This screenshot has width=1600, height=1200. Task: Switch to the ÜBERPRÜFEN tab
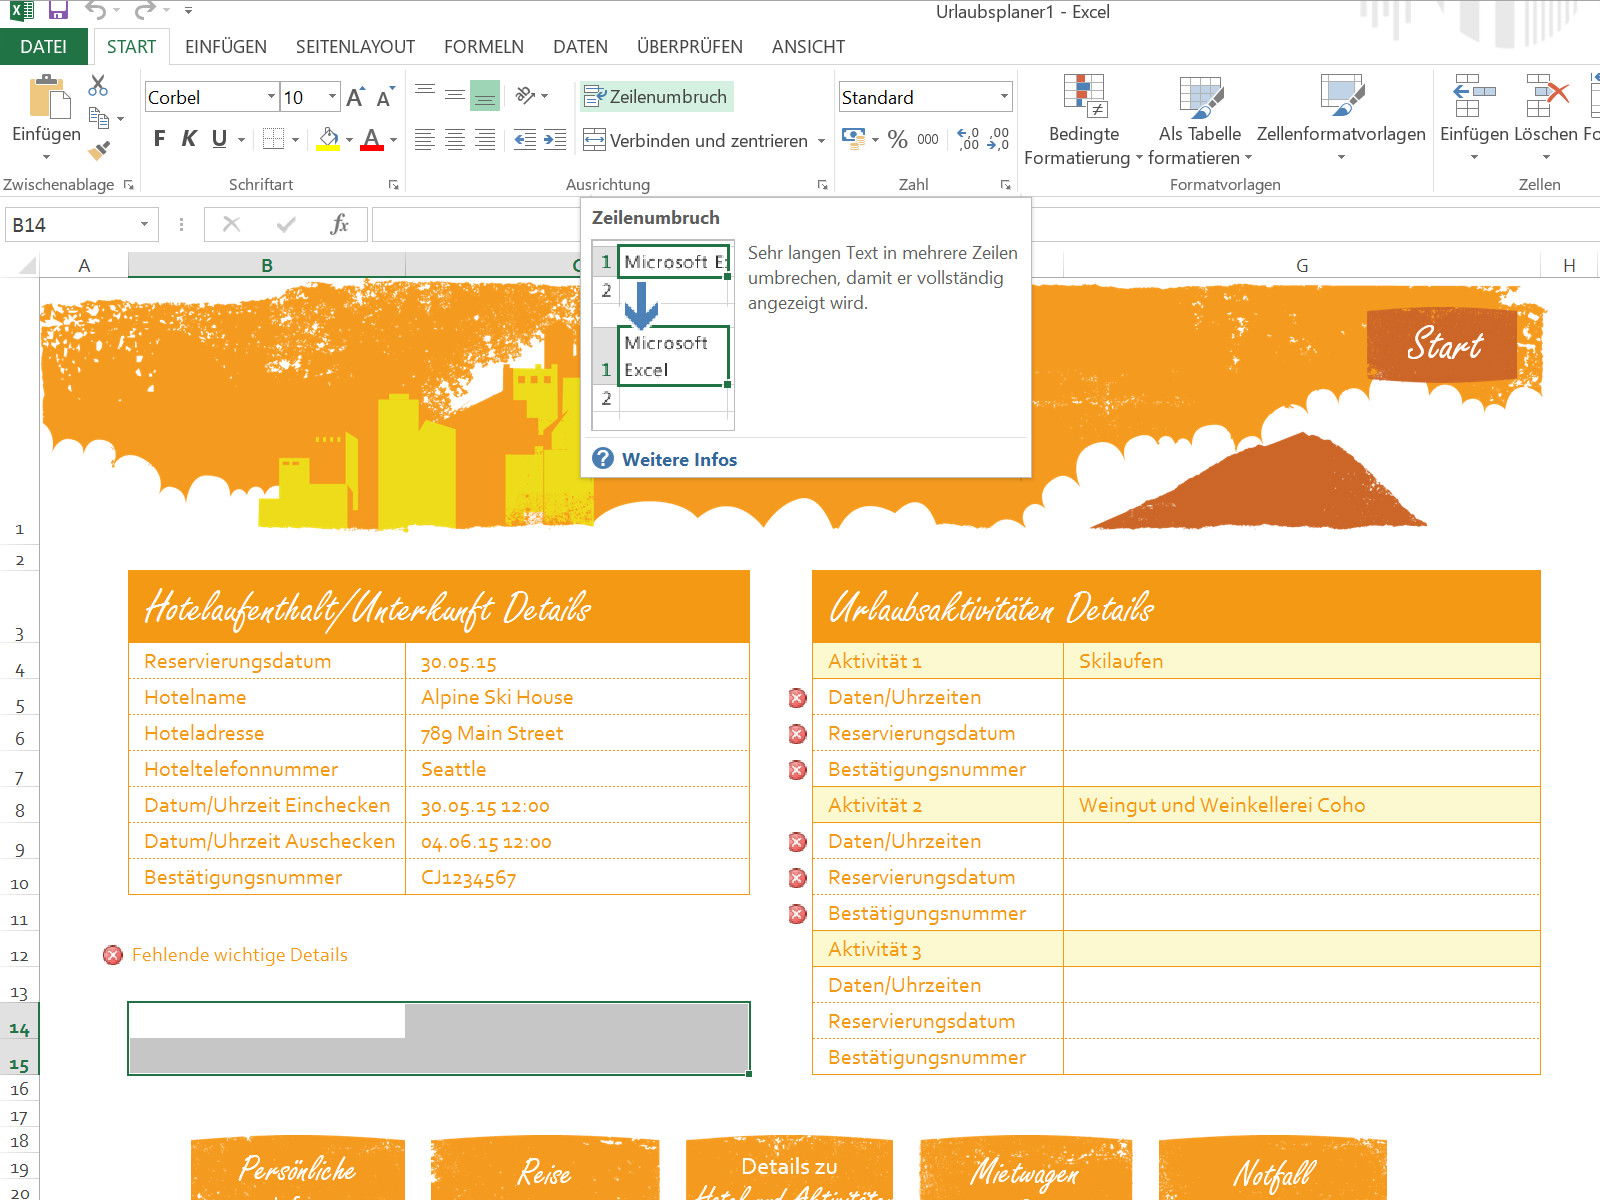690,46
